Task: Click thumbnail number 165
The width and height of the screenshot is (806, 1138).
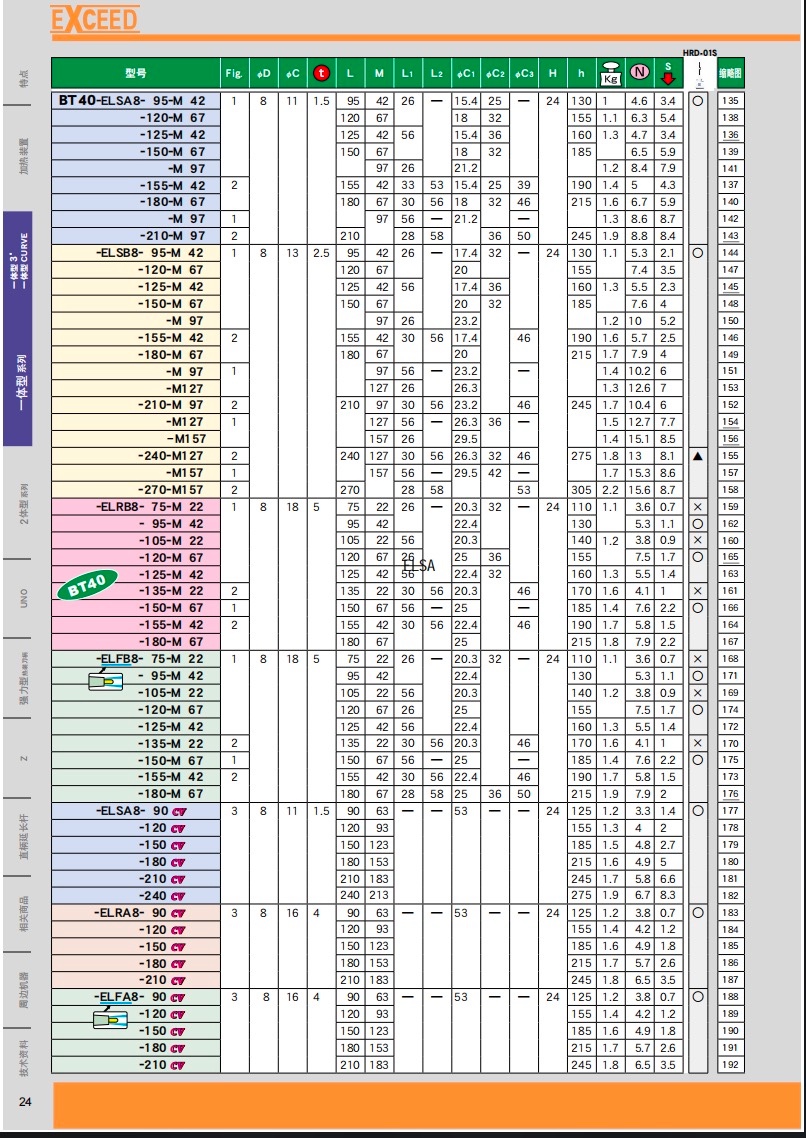Action: tap(731, 557)
